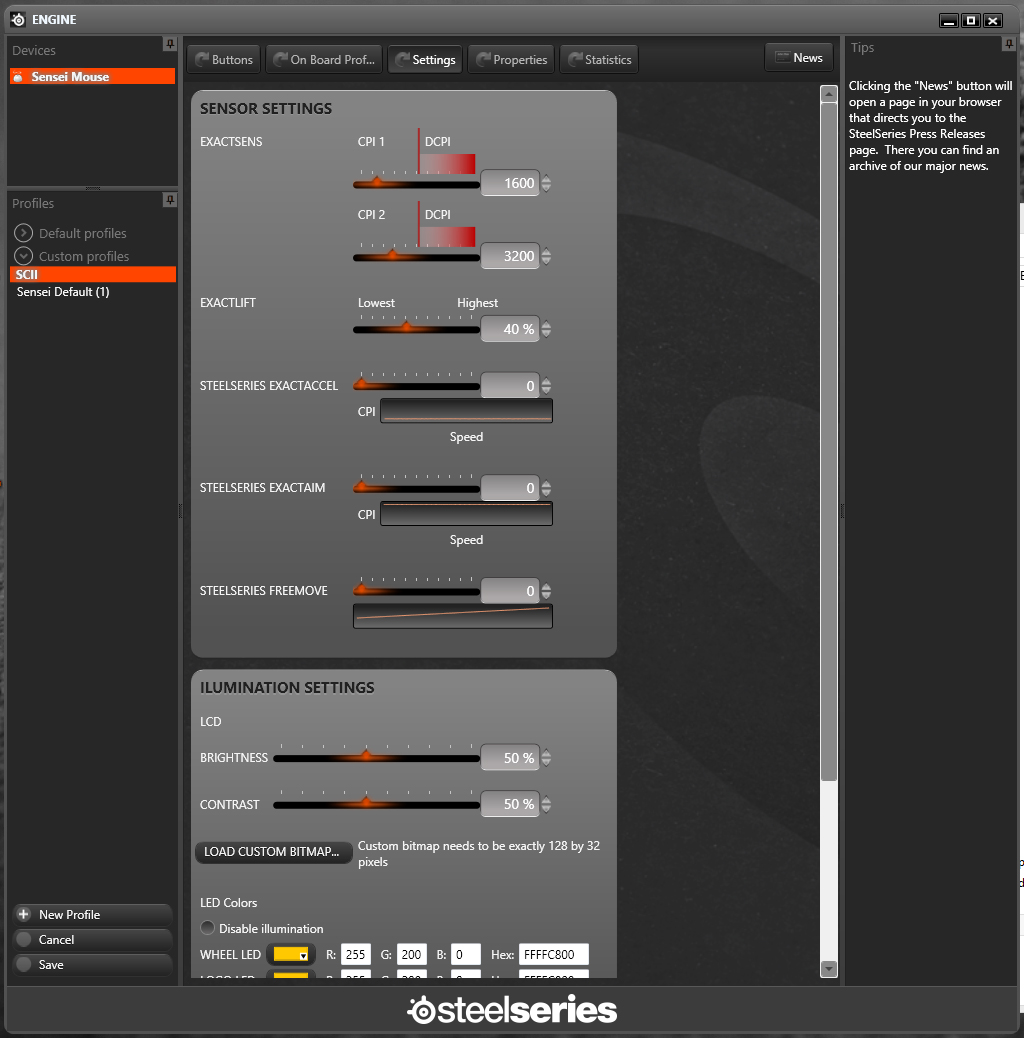Collapse the Custom profiles group
The image size is (1024, 1038).
click(23, 256)
